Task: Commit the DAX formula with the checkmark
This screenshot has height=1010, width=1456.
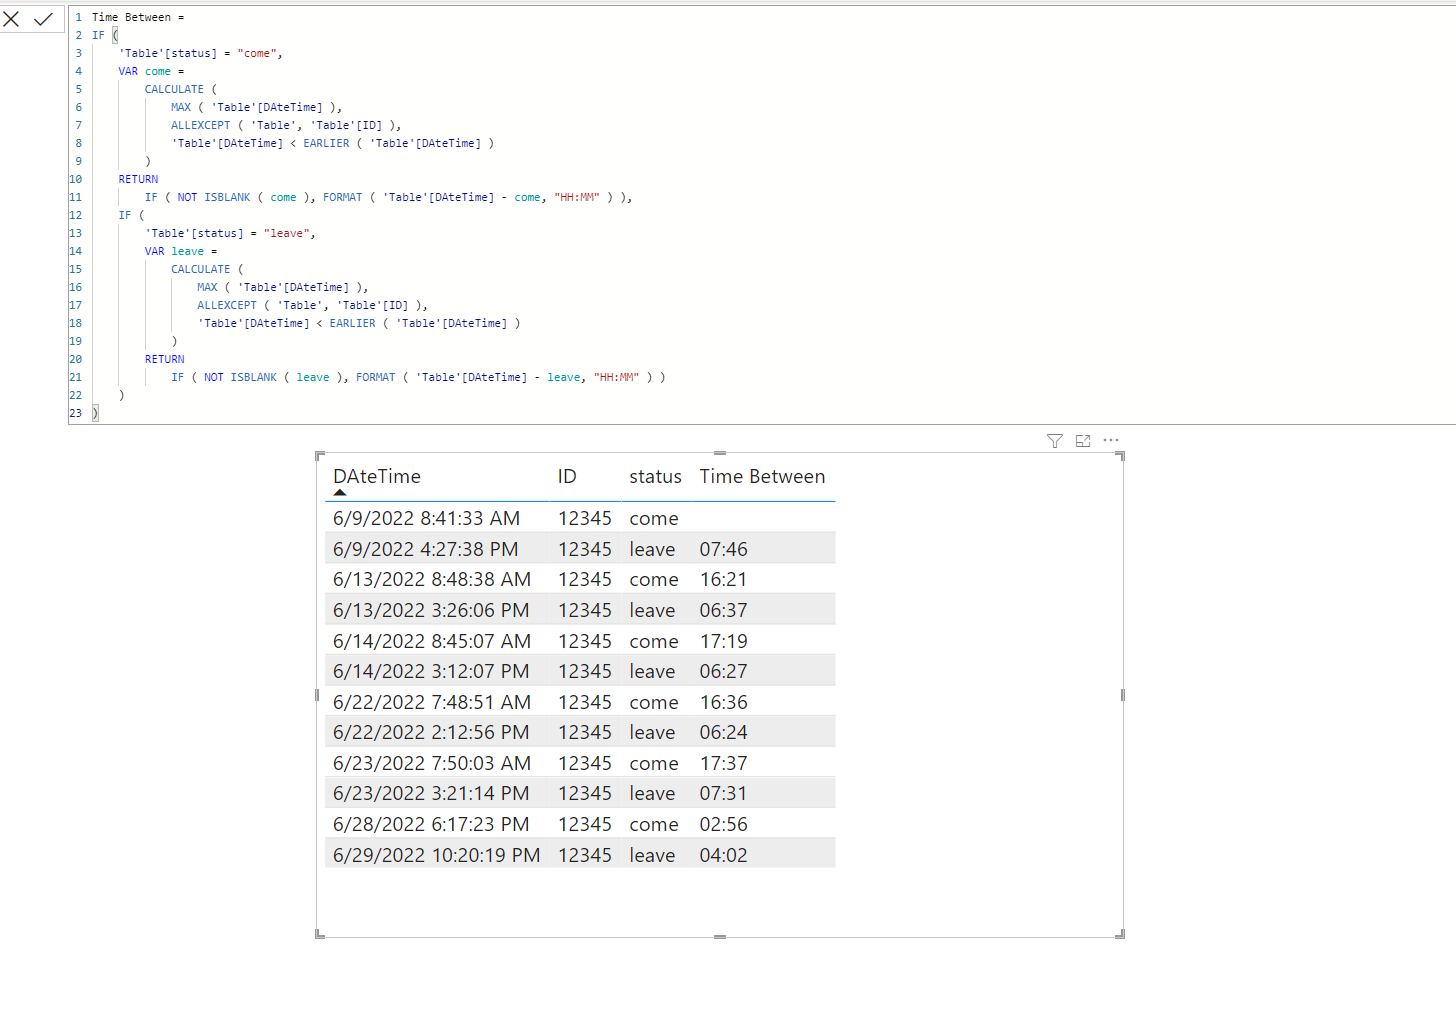Action: point(43,19)
